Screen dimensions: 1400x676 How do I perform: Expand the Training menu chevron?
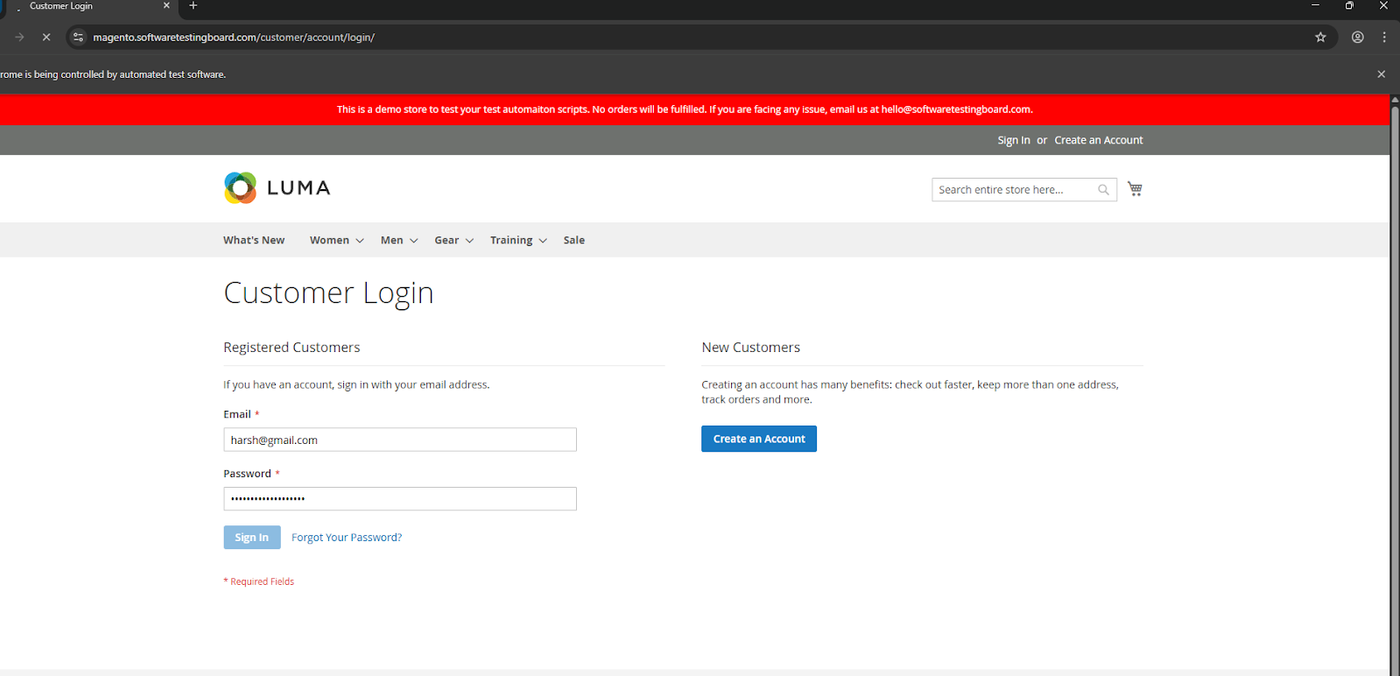click(x=543, y=241)
